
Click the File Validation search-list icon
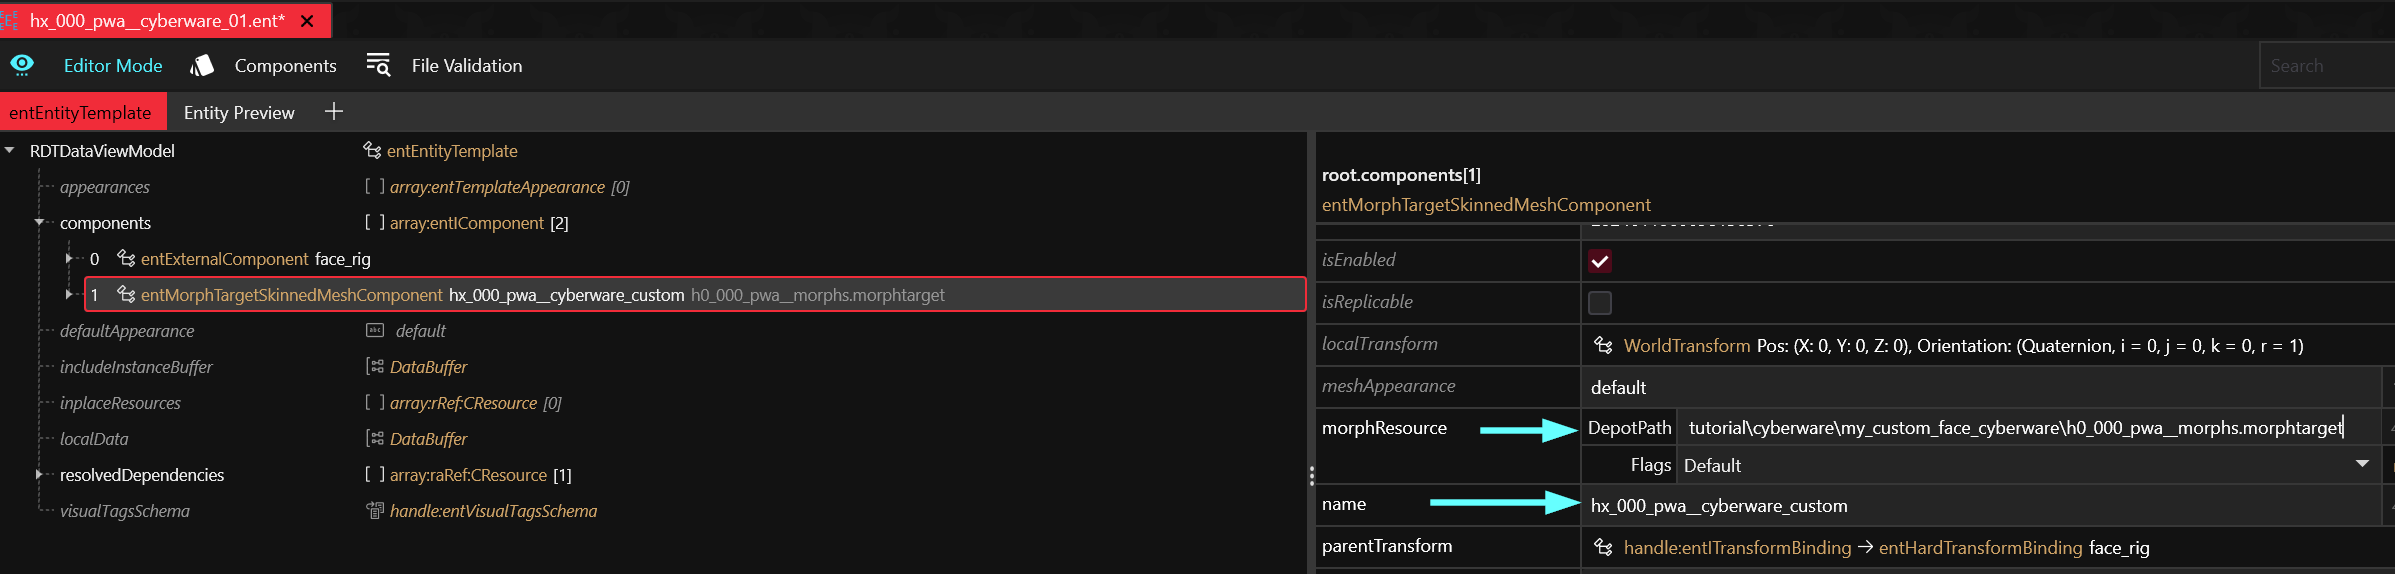click(378, 65)
